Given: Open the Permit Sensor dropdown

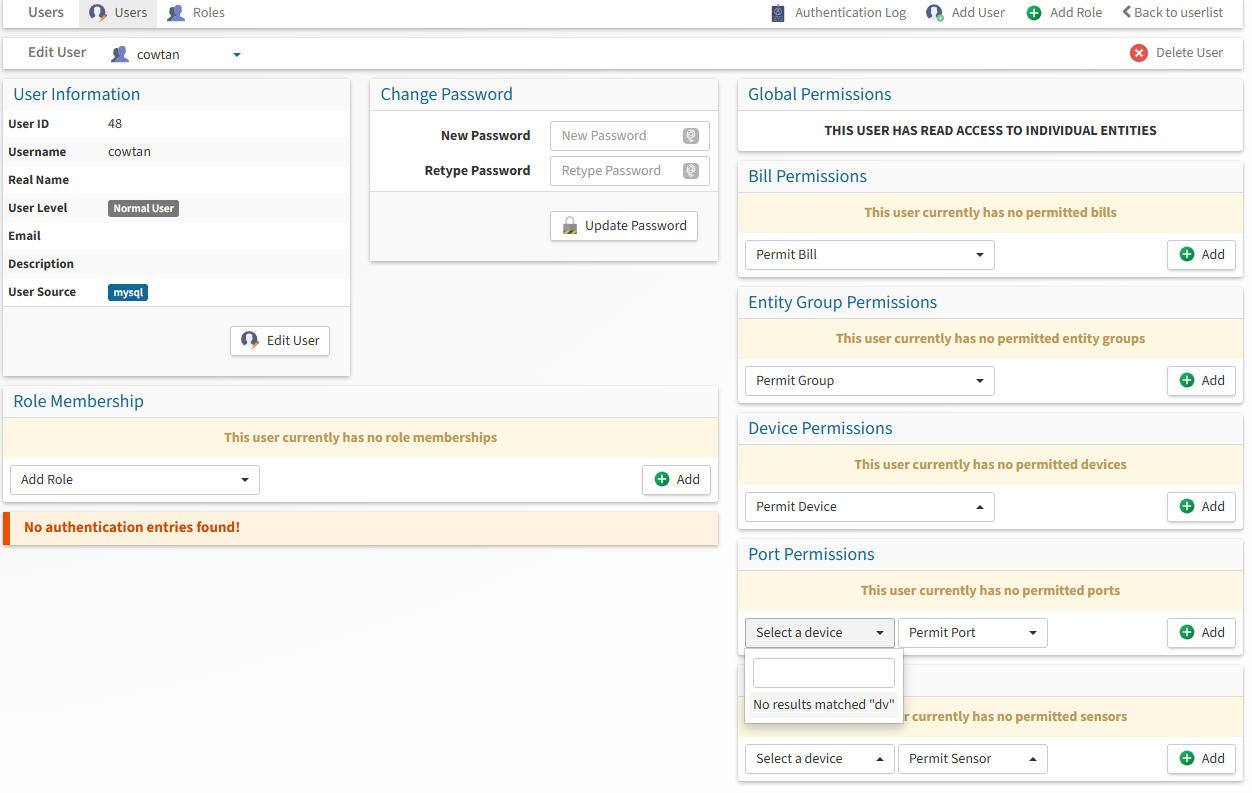Looking at the screenshot, I should coord(972,759).
